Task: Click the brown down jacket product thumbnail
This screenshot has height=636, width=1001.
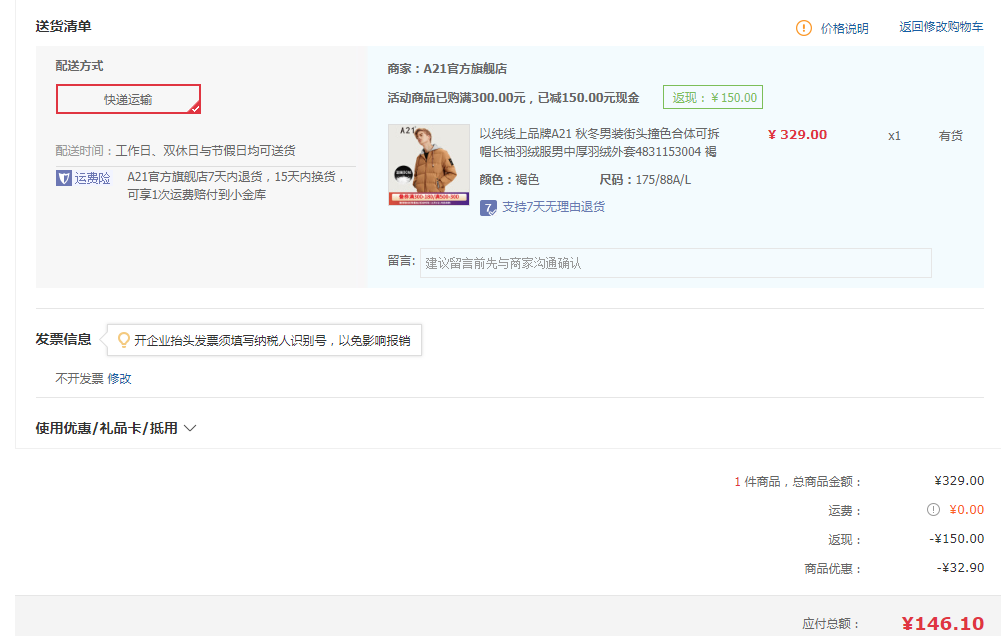Action: [x=428, y=165]
